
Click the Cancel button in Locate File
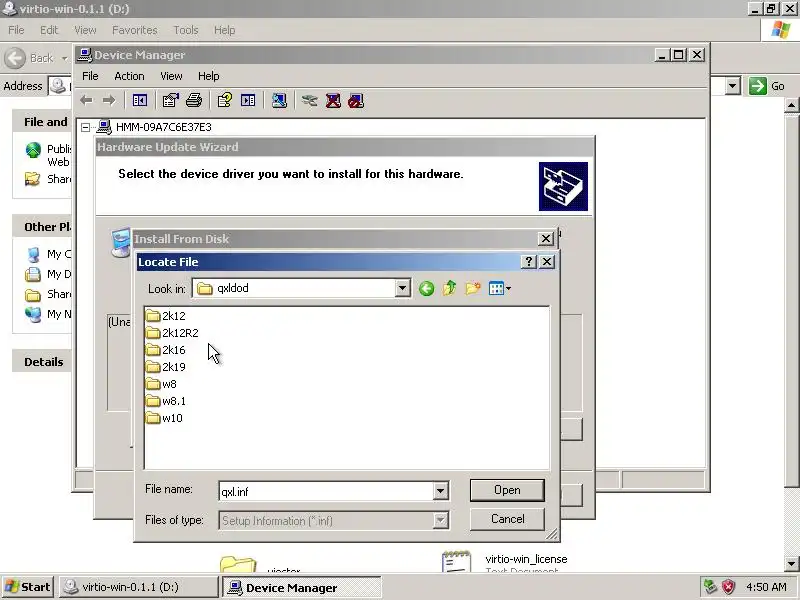tap(507, 519)
